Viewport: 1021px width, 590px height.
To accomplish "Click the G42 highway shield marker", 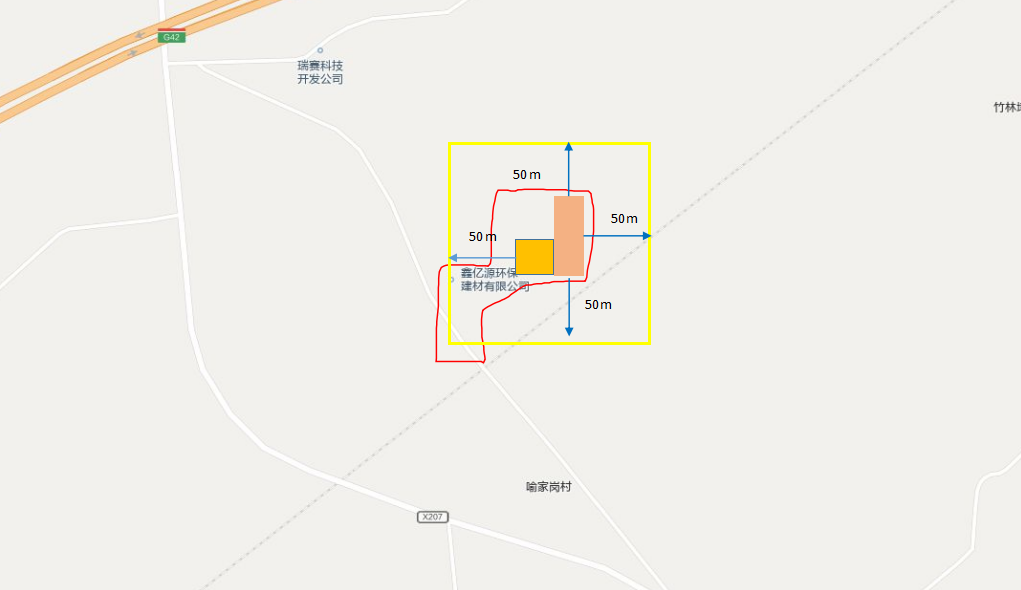I will tap(171, 36).
